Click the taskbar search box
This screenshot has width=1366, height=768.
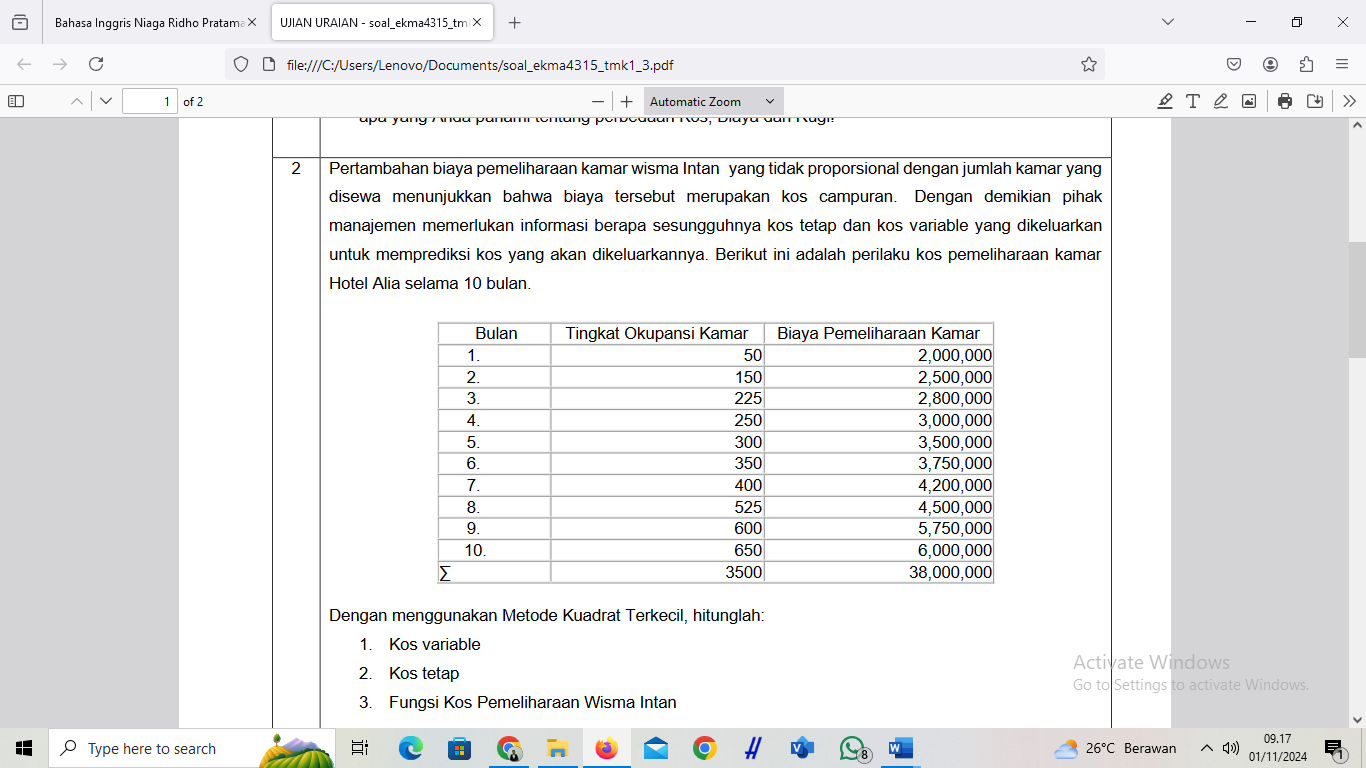coord(192,748)
